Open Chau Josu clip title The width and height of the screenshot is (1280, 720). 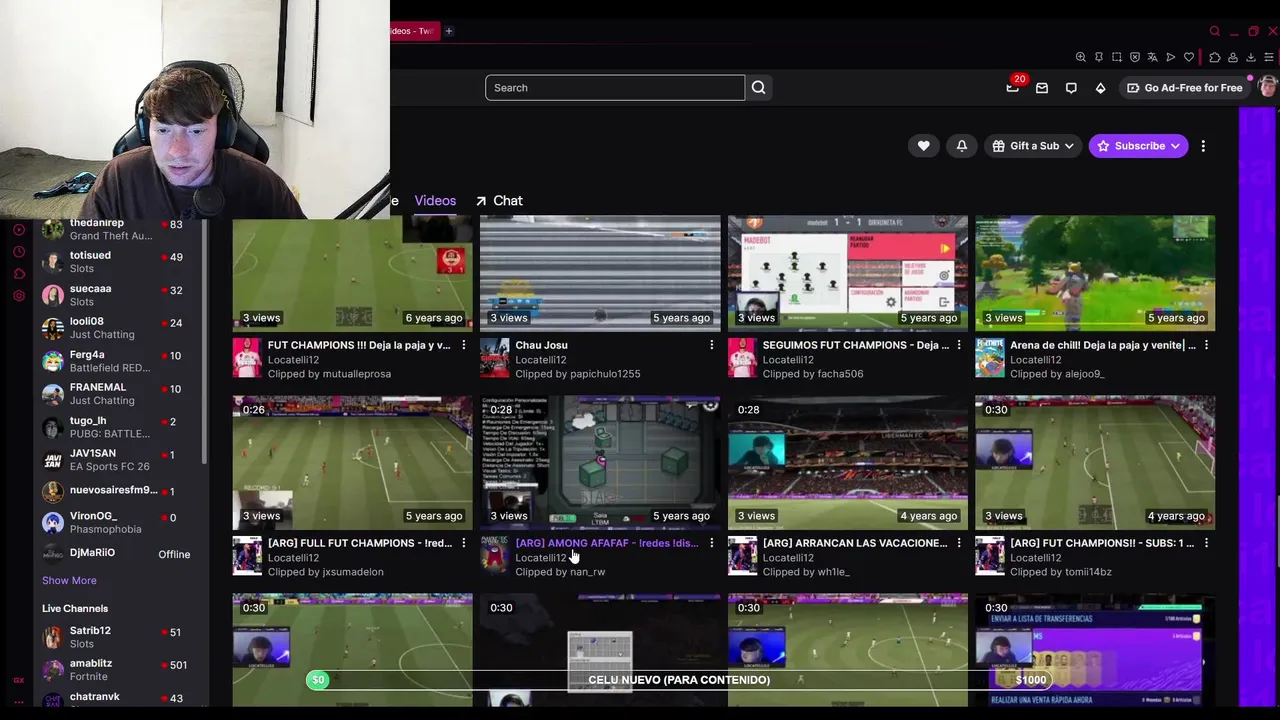541,345
